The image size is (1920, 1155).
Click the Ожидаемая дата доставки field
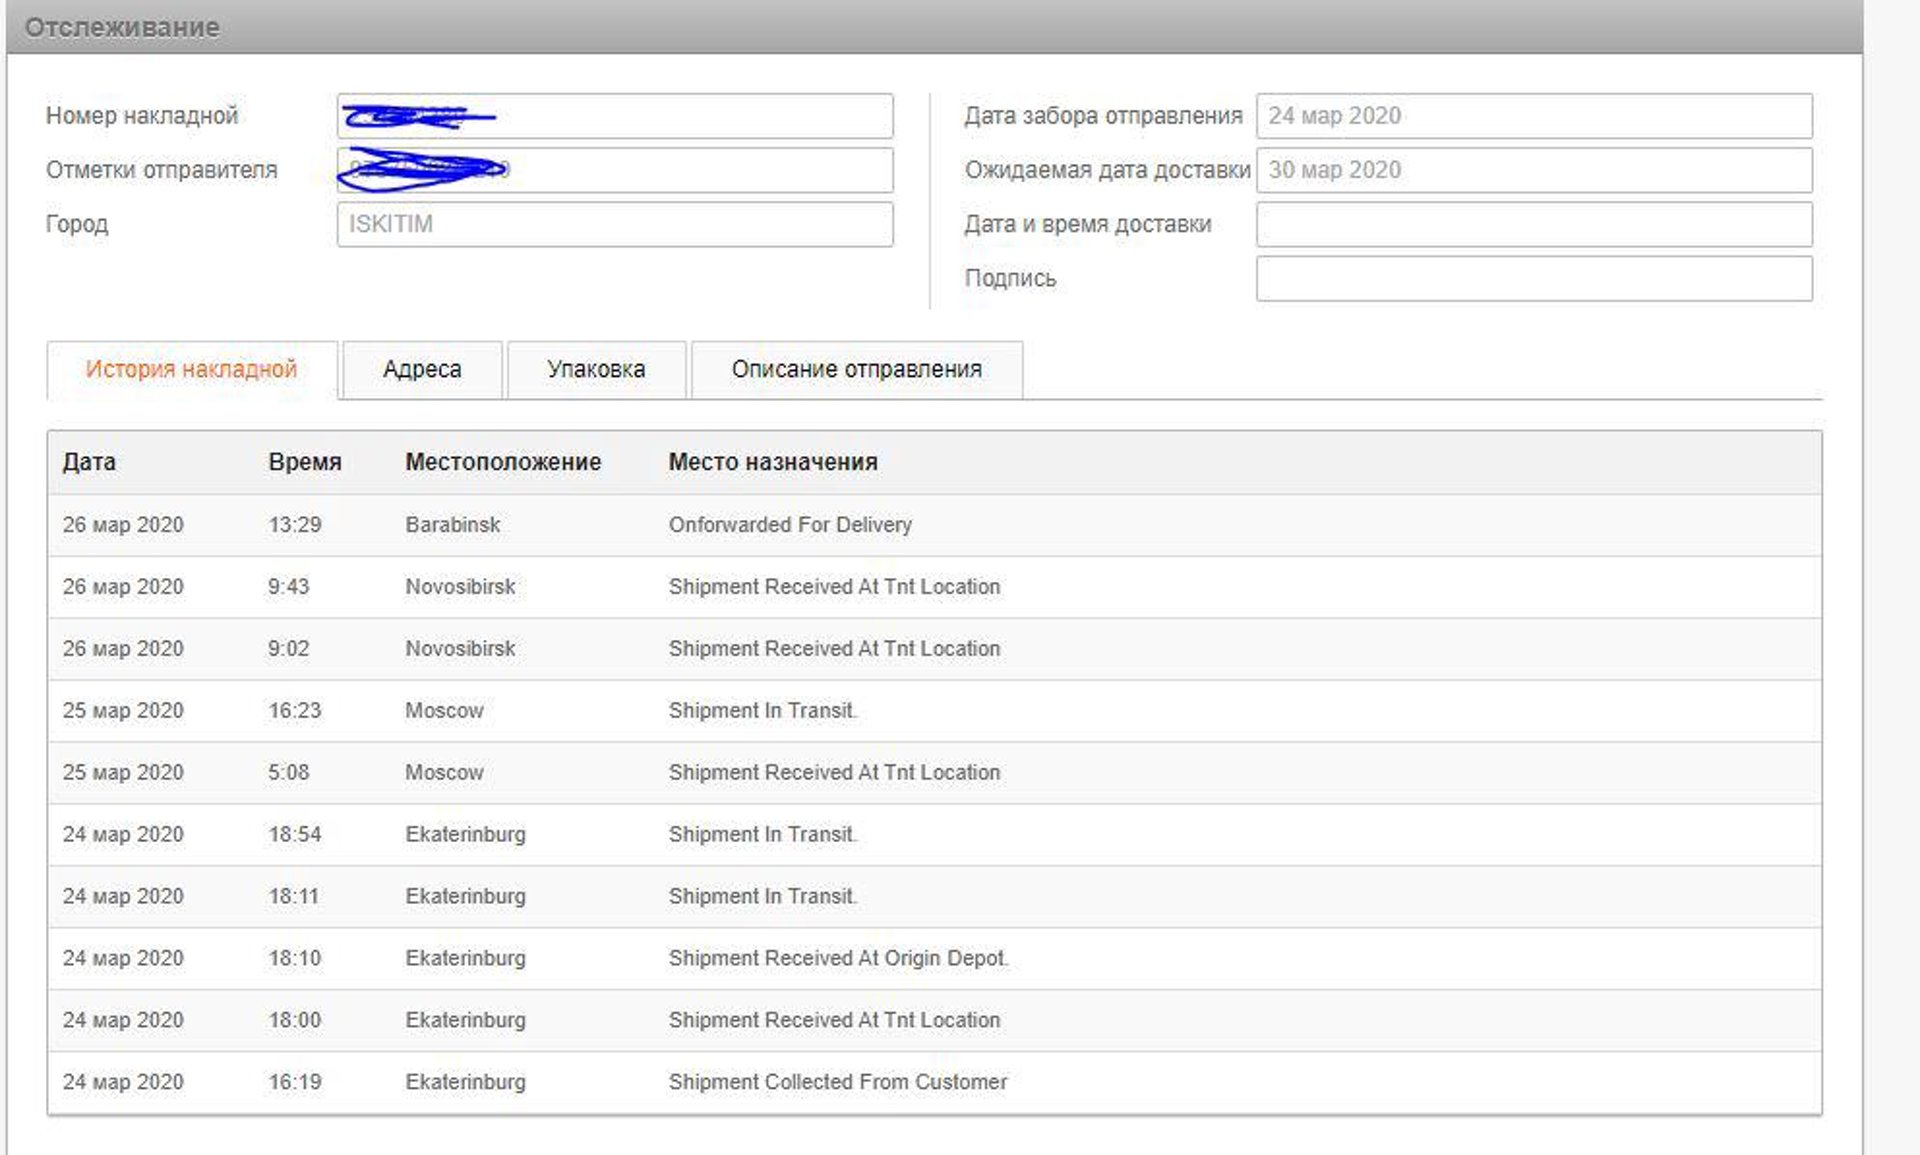click(1534, 170)
